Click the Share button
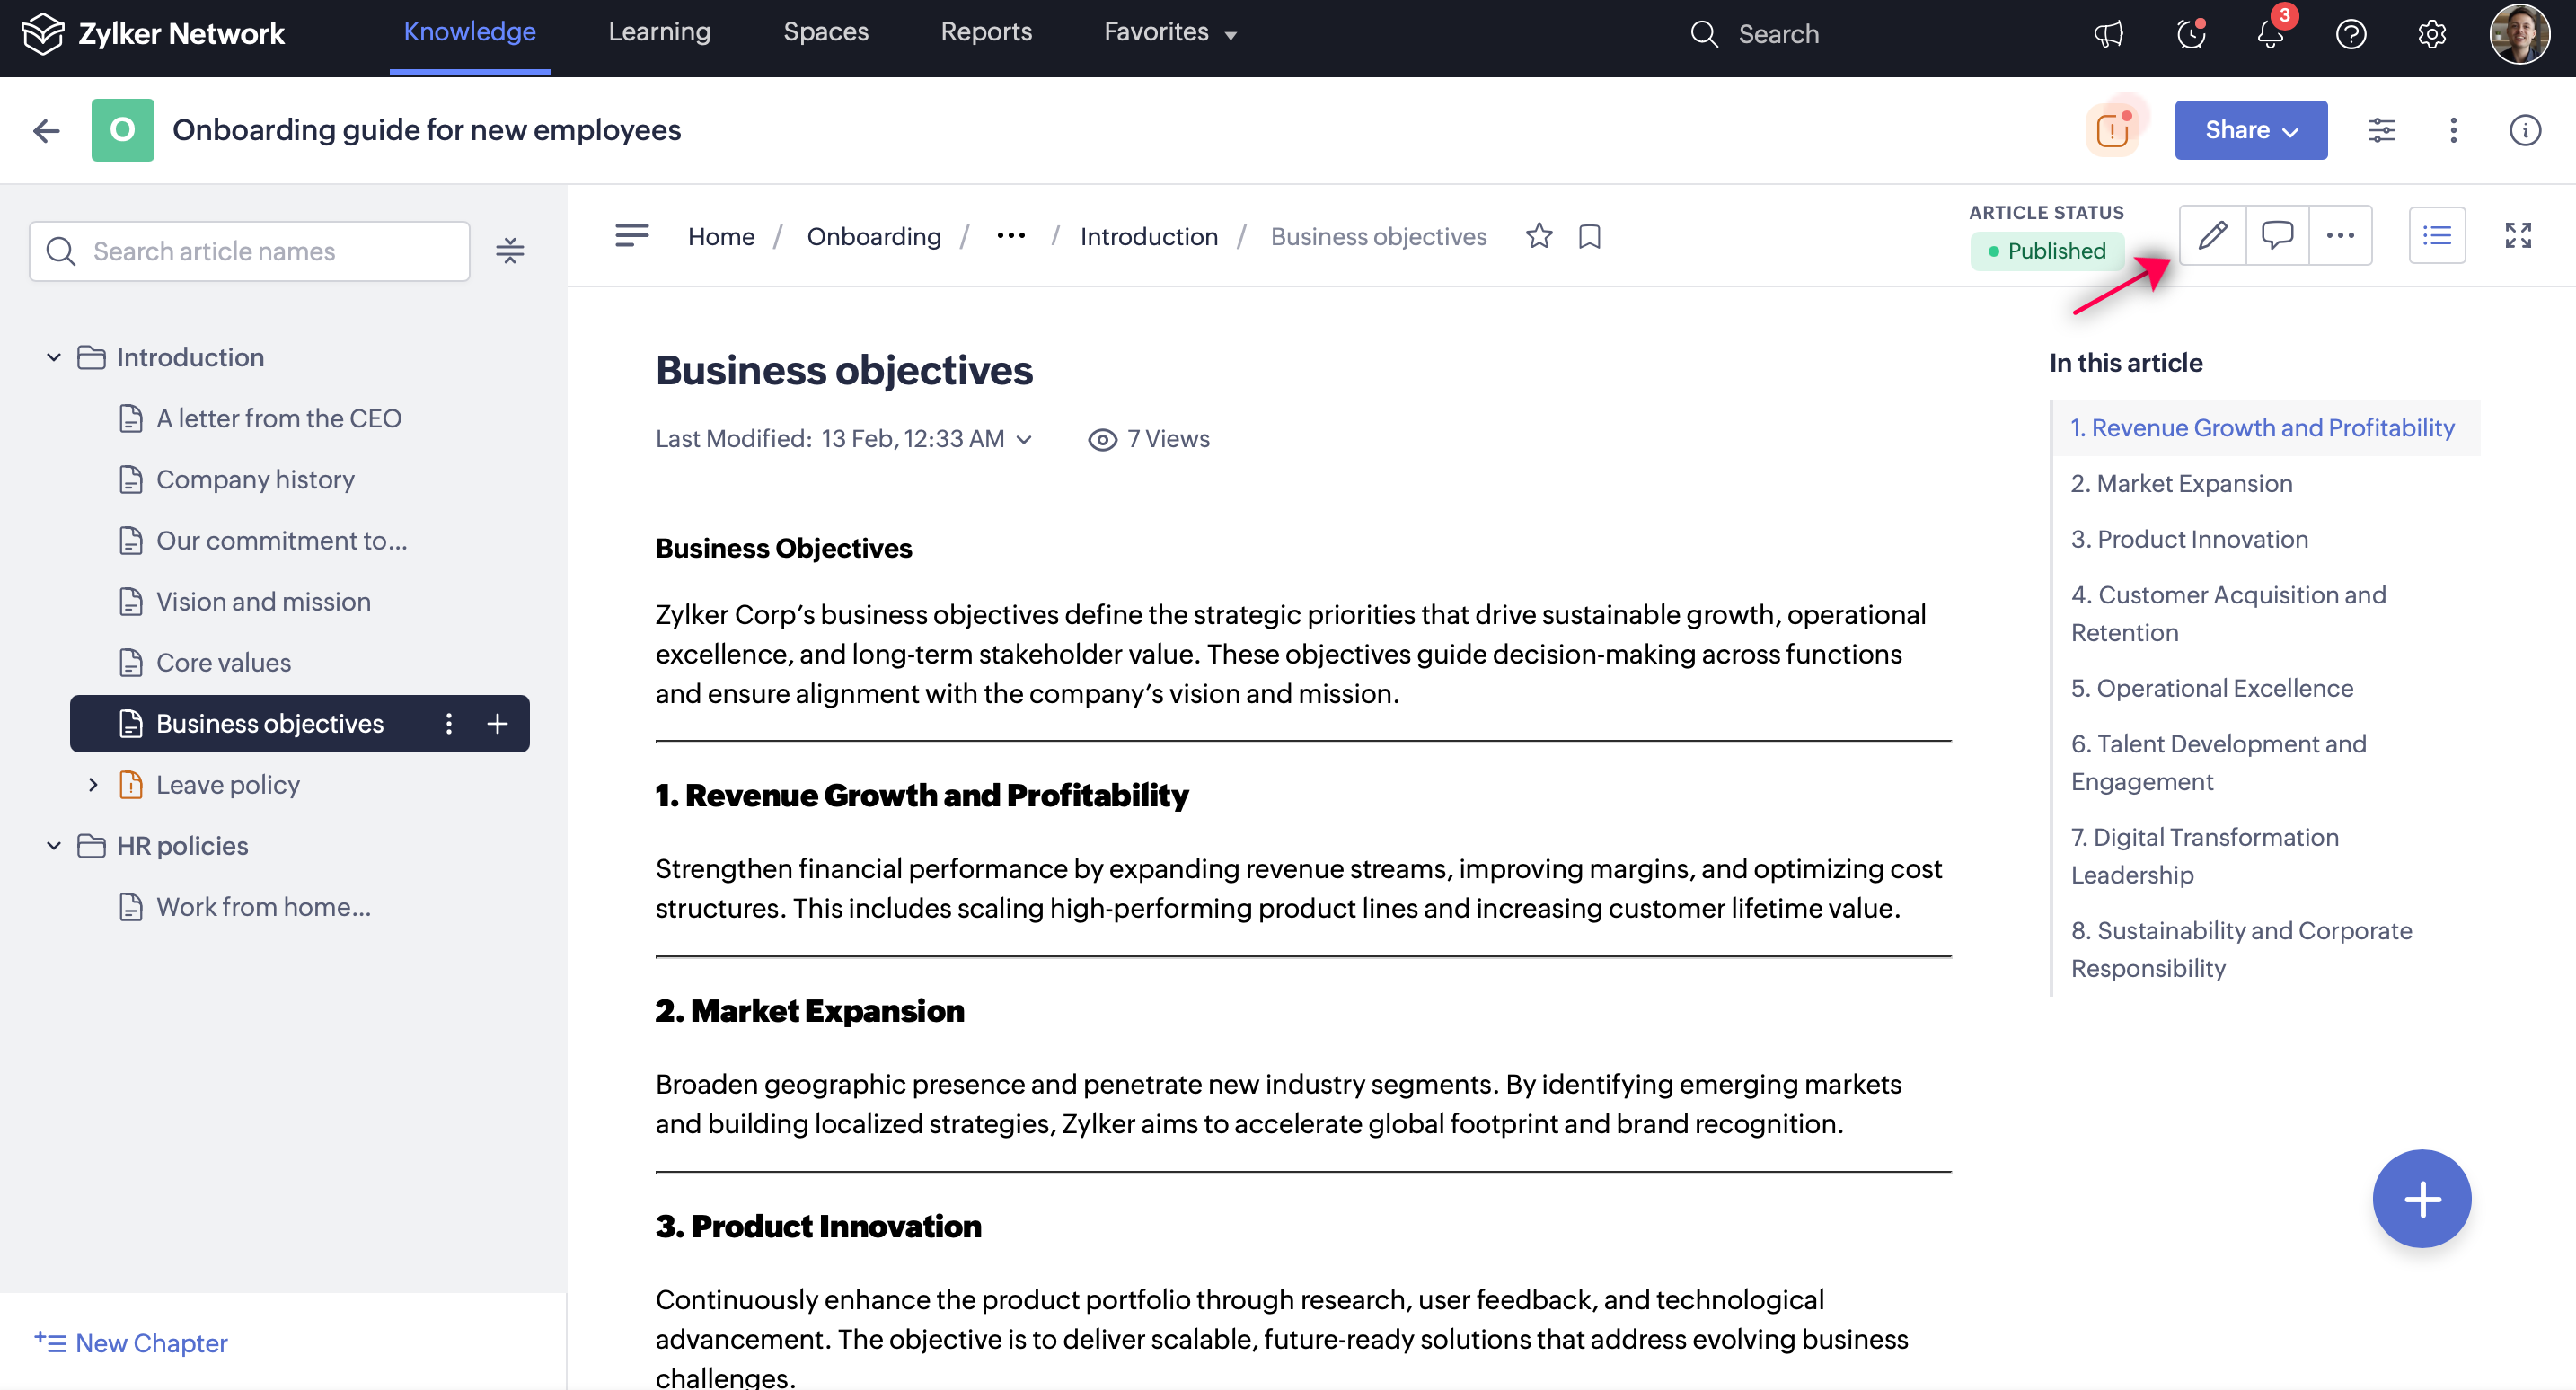 pyautogui.click(x=2250, y=130)
